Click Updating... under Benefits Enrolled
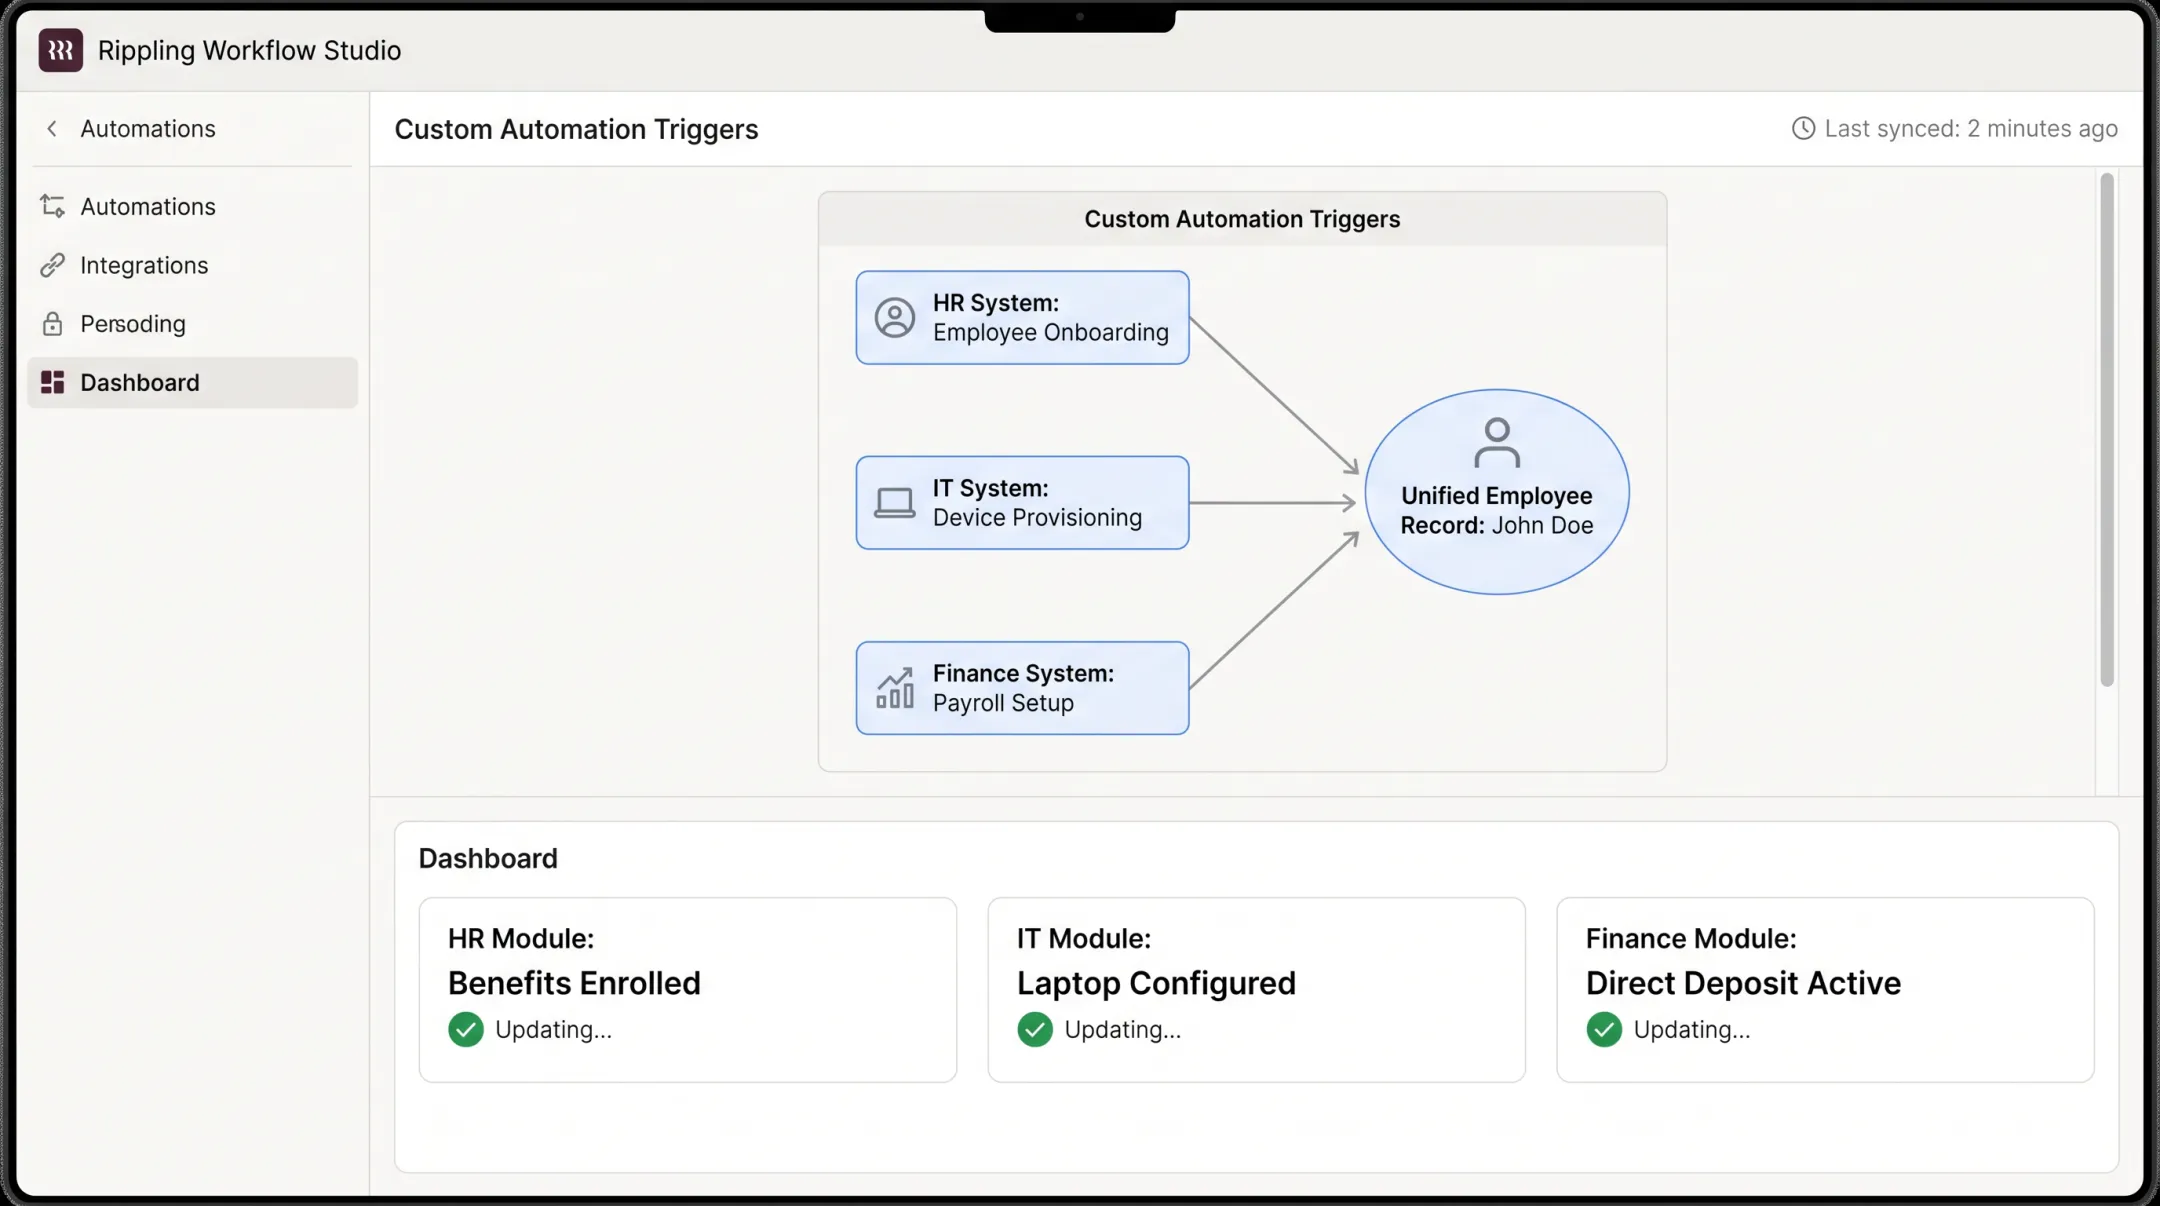The width and height of the screenshot is (2160, 1206). [553, 1029]
